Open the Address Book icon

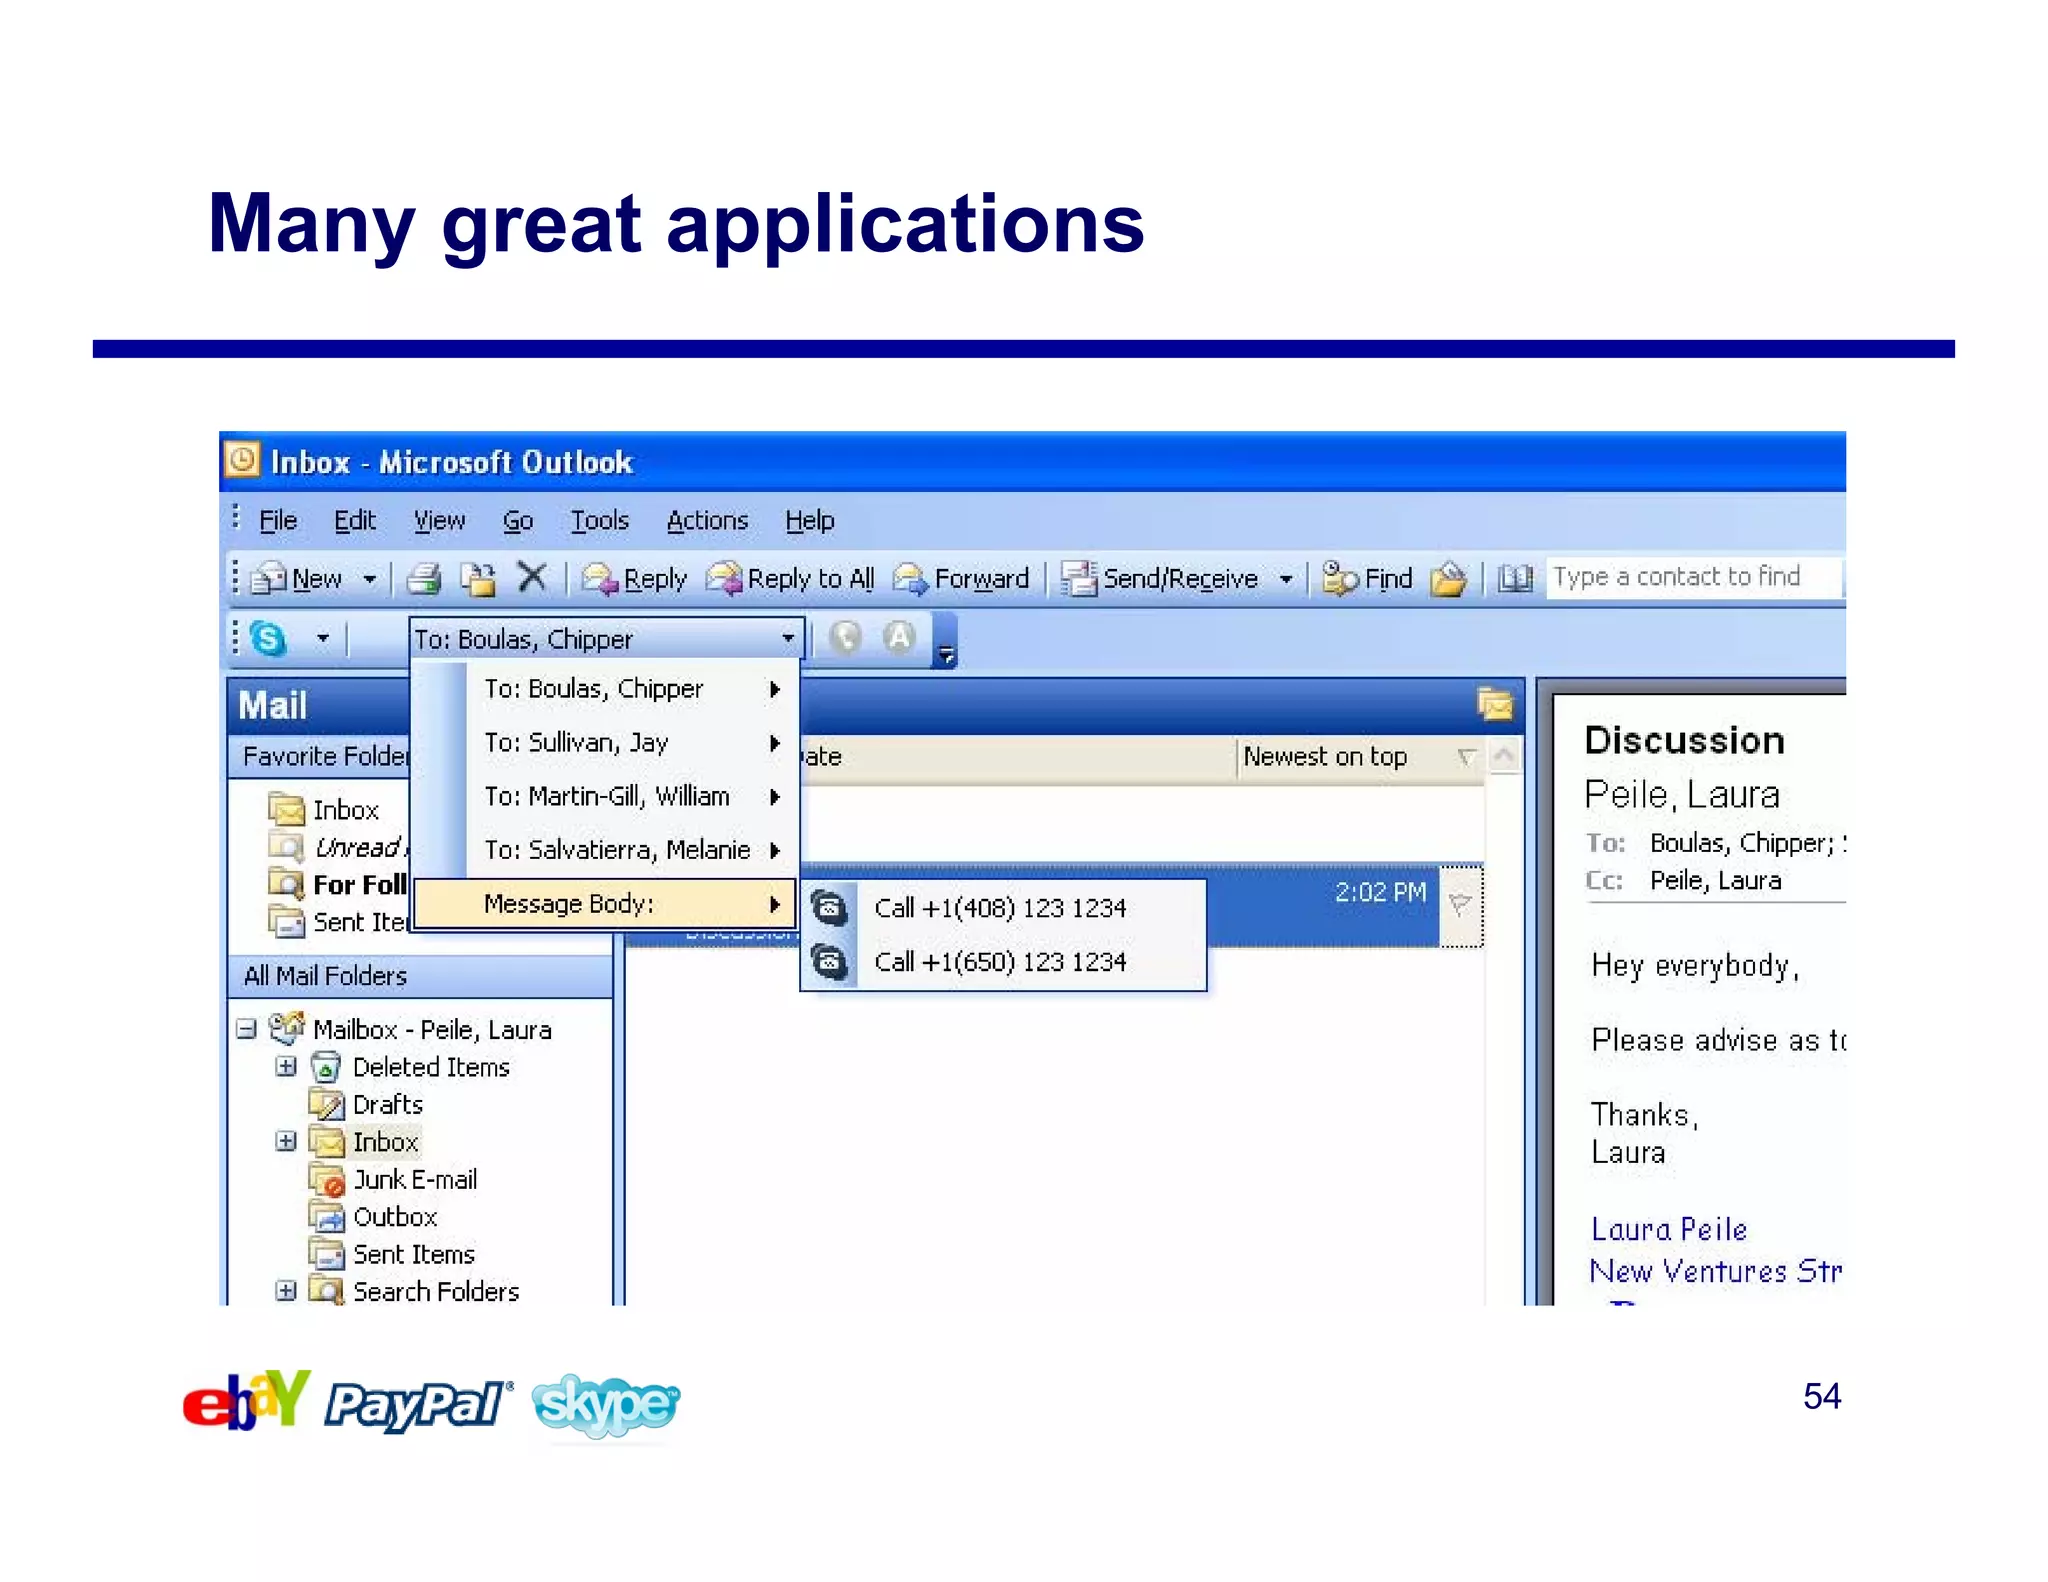pos(1515,578)
